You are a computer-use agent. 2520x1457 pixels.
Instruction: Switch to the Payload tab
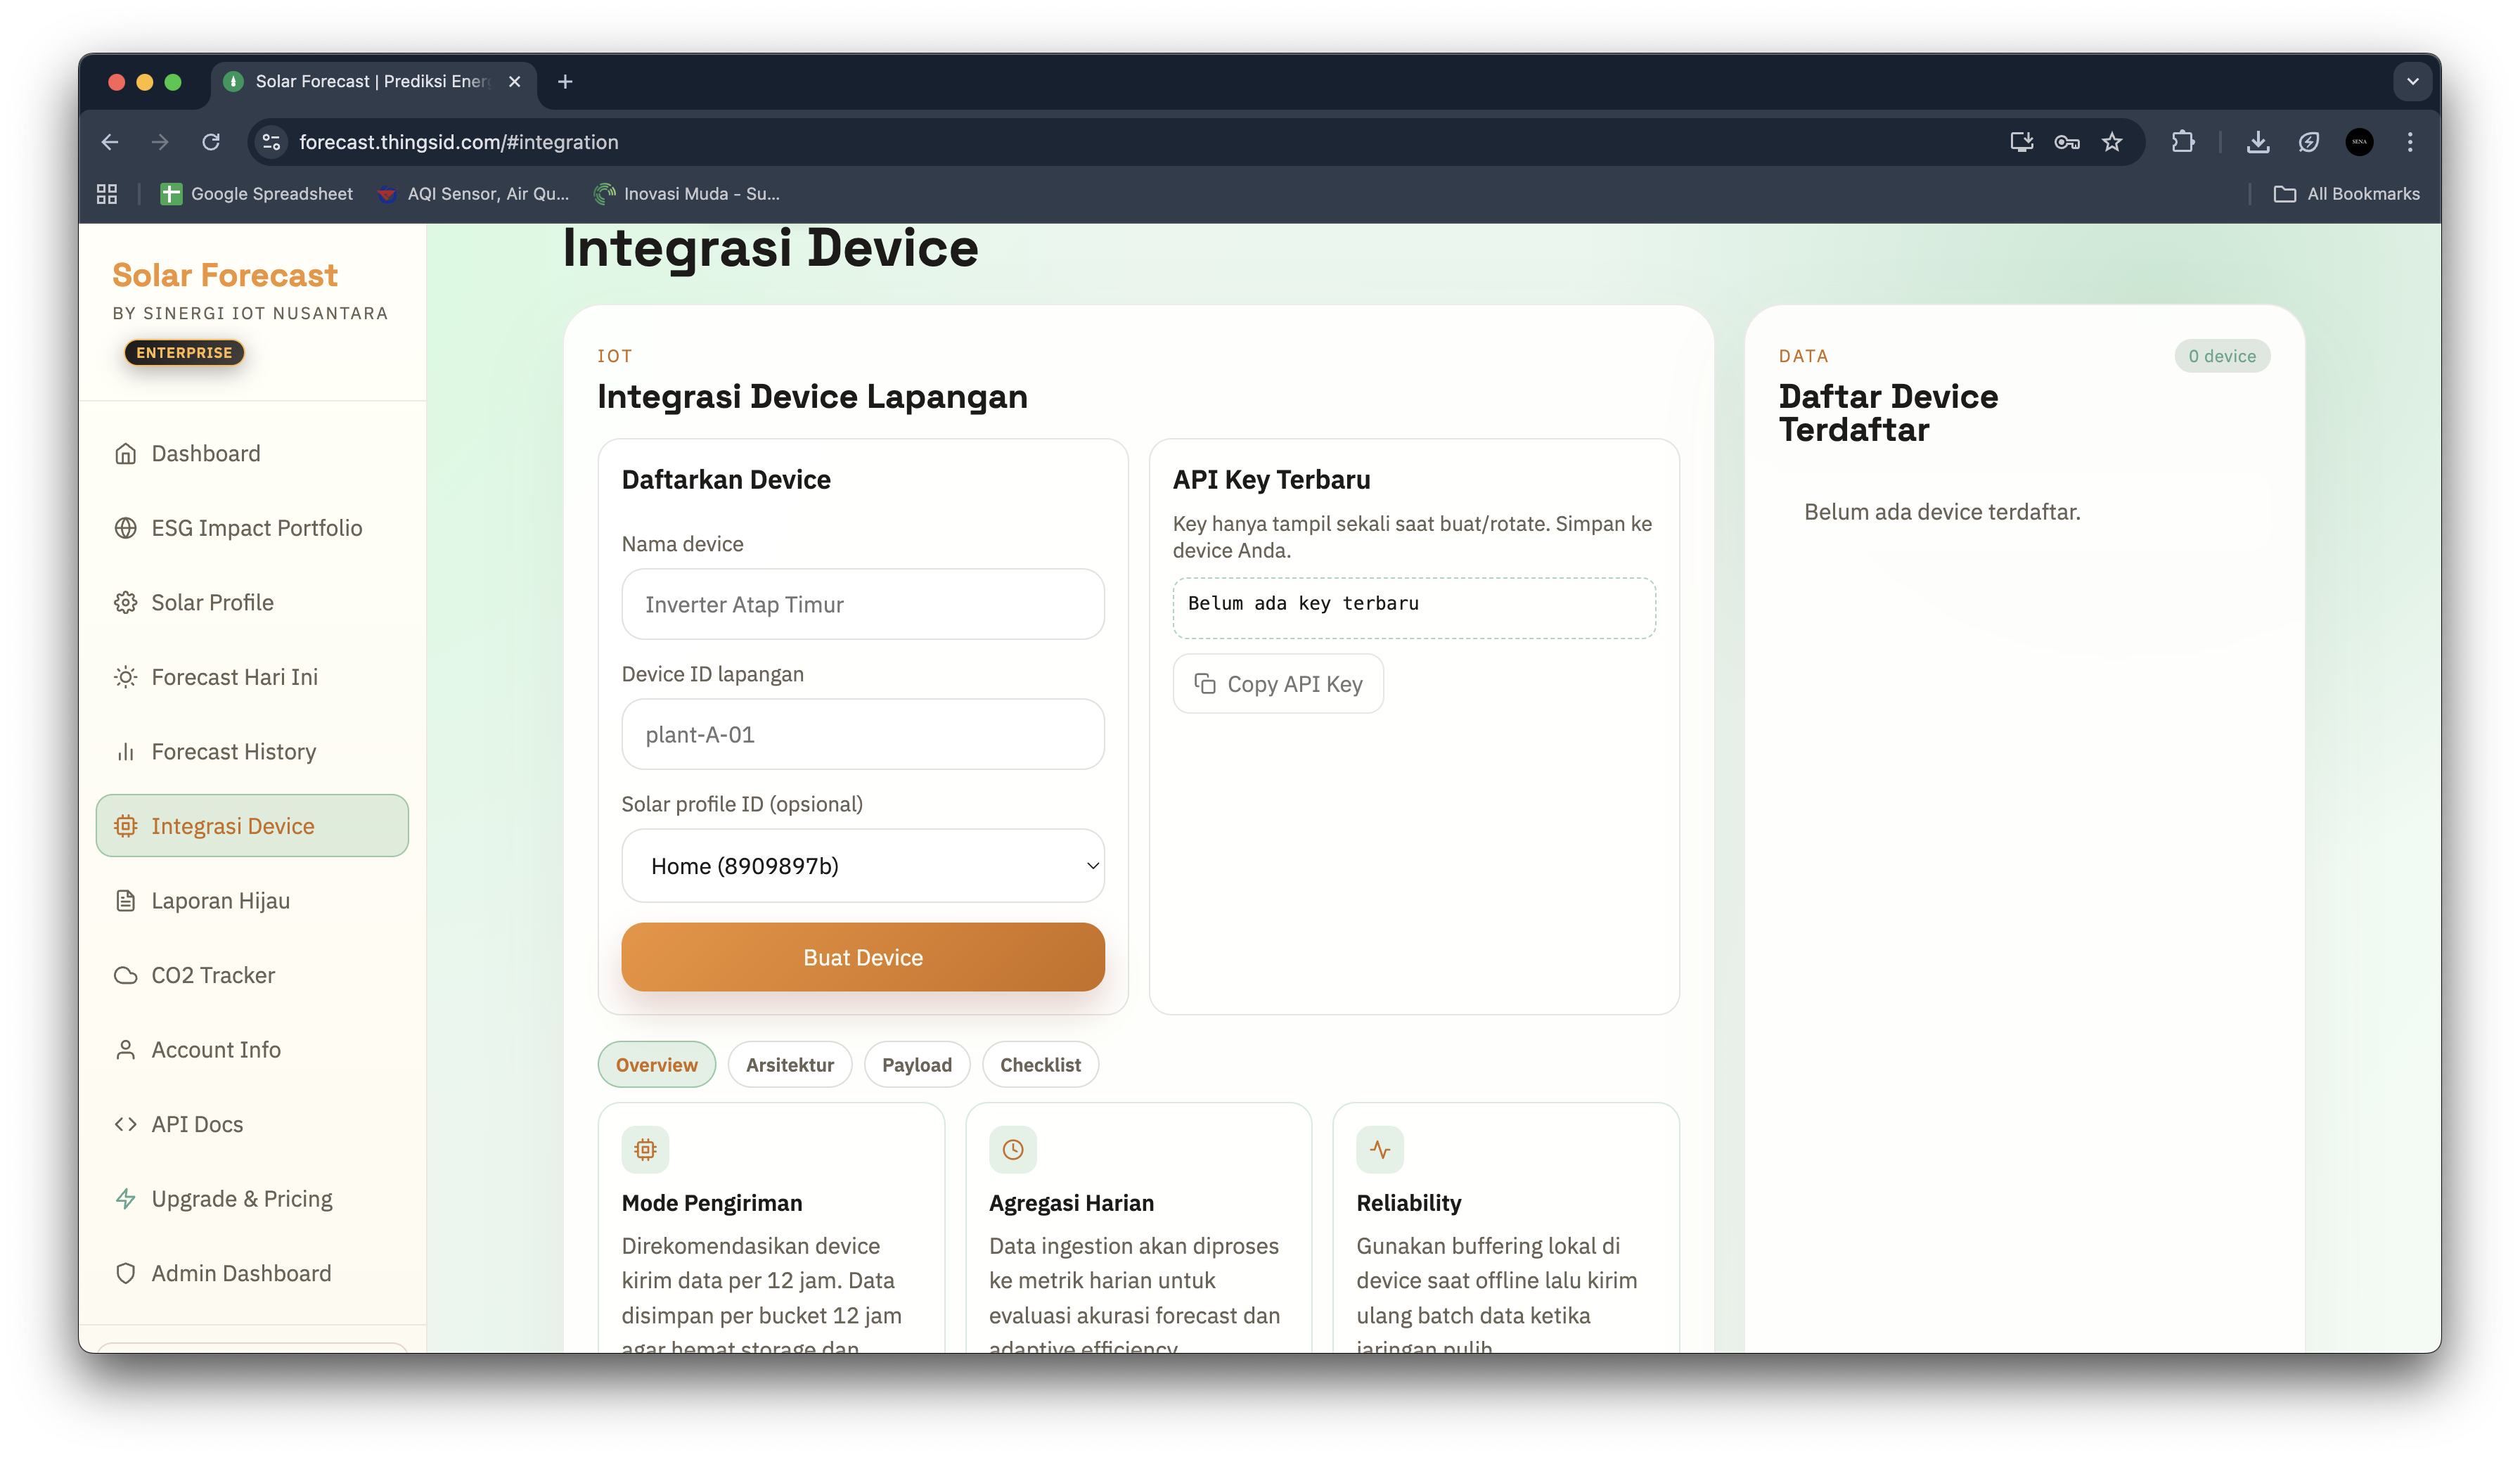[916, 1065]
